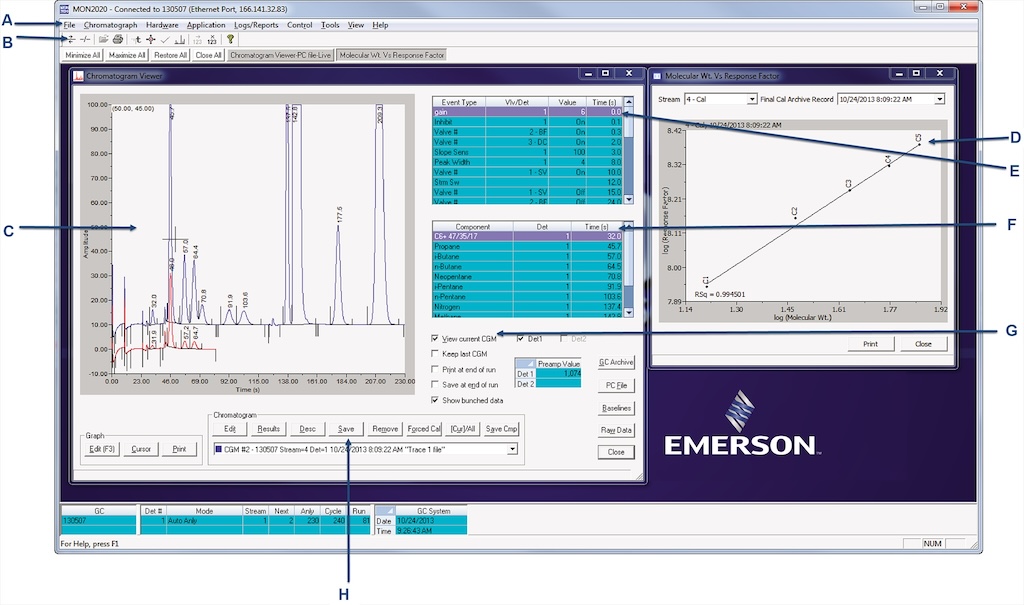The width and height of the screenshot is (1024, 605).
Task: Click Maximize All button
Action: click(127, 55)
